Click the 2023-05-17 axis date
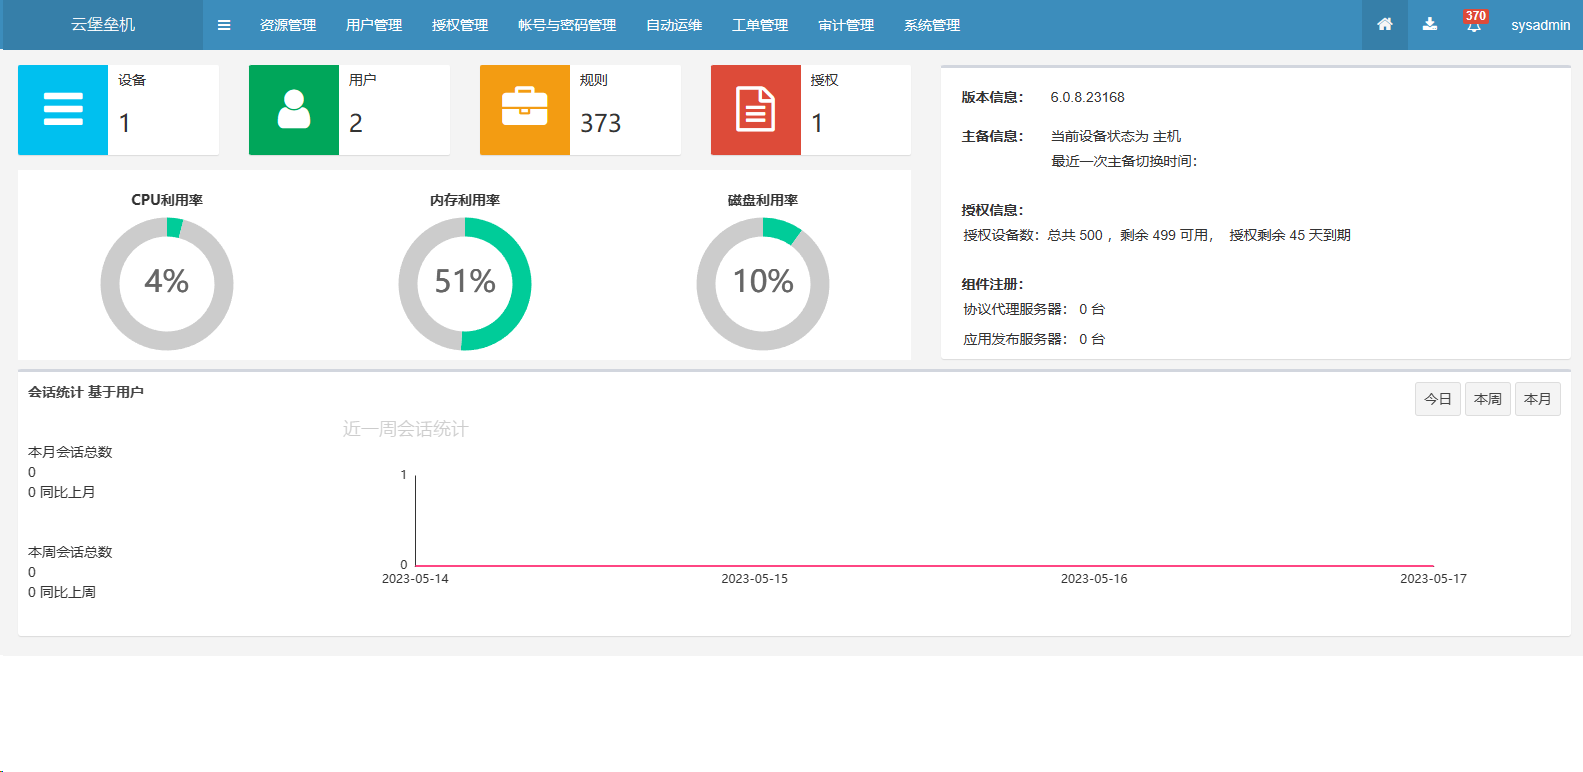Screen dimensions: 1583x772 point(1433,579)
